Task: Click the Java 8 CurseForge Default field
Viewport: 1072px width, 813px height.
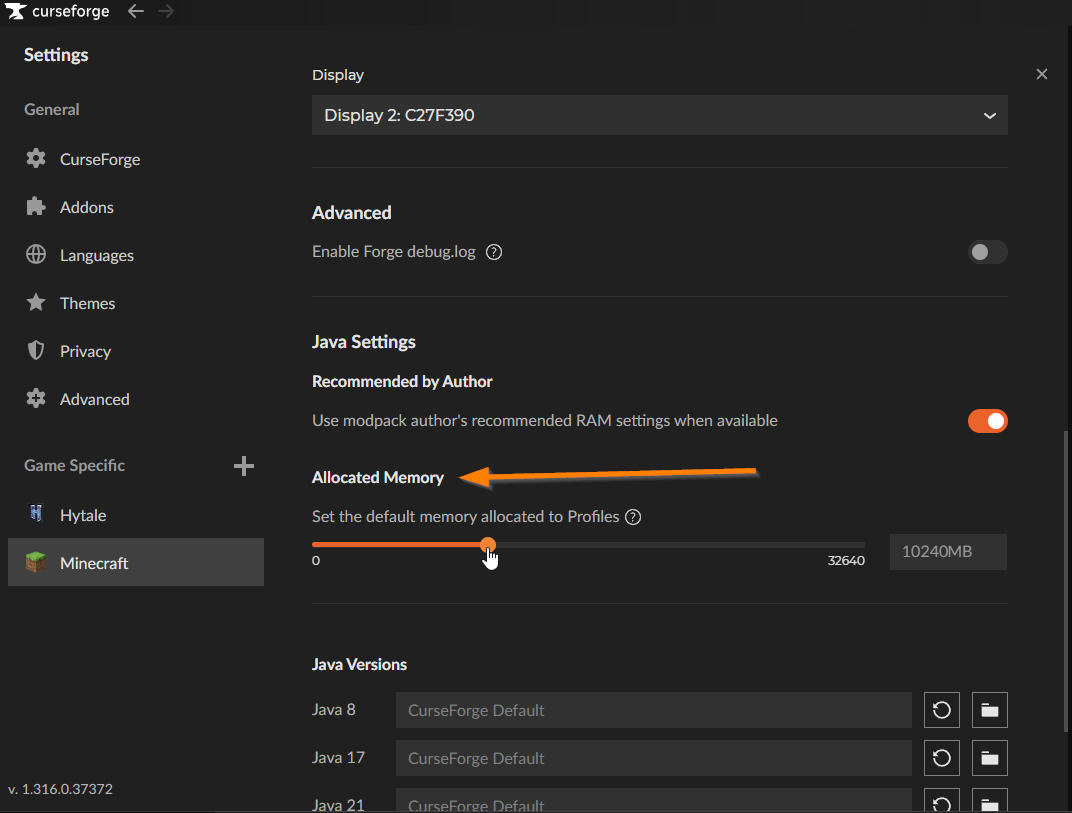Action: (653, 710)
